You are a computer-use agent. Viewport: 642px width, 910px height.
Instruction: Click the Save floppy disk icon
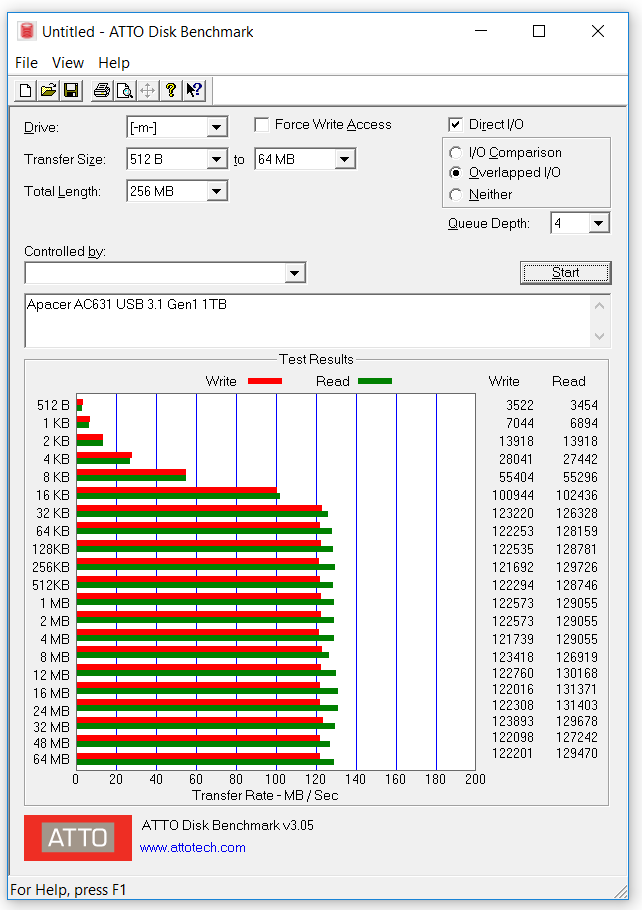pos(71,91)
